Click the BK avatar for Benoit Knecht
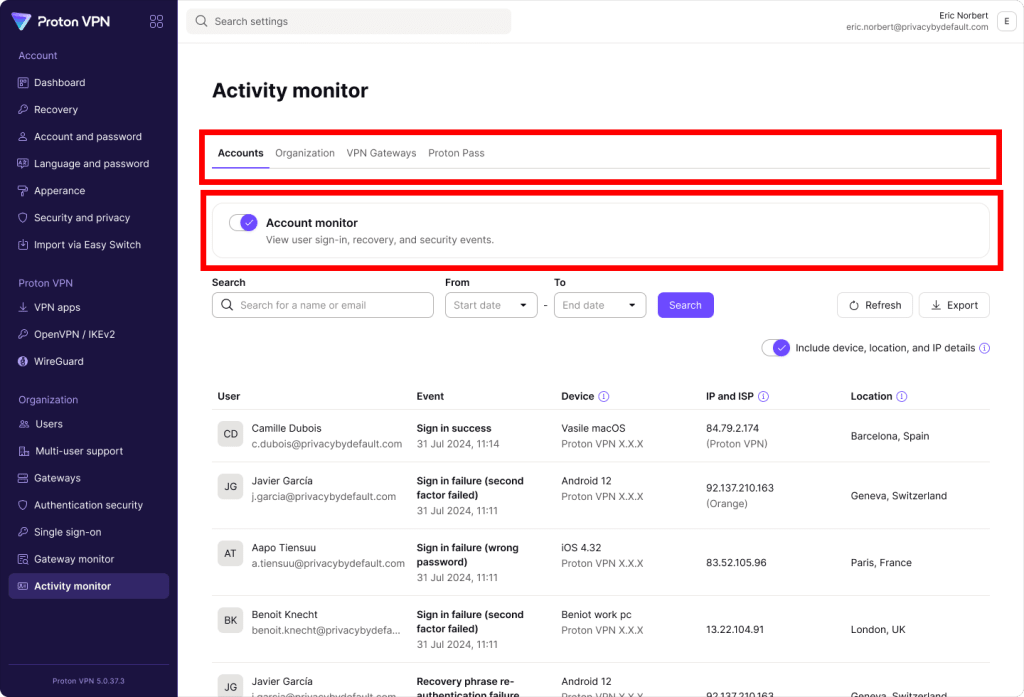This screenshot has width=1024, height=697. (231, 620)
